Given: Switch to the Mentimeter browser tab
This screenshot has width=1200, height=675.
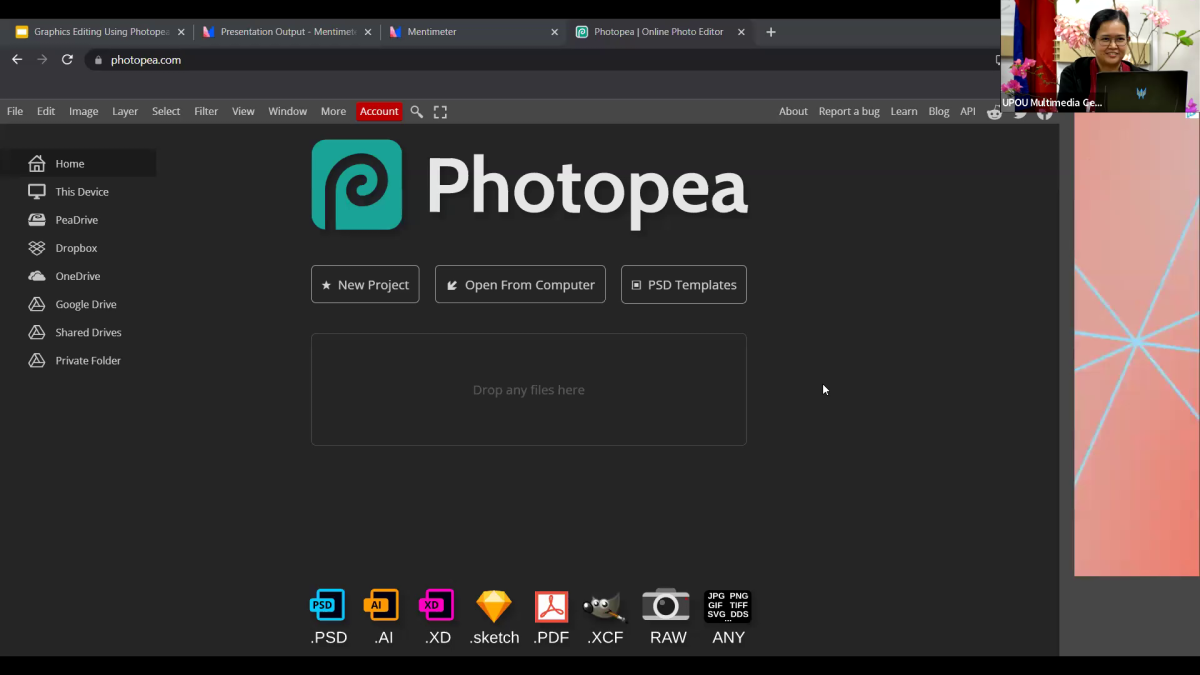Looking at the screenshot, I should (470, 32).
